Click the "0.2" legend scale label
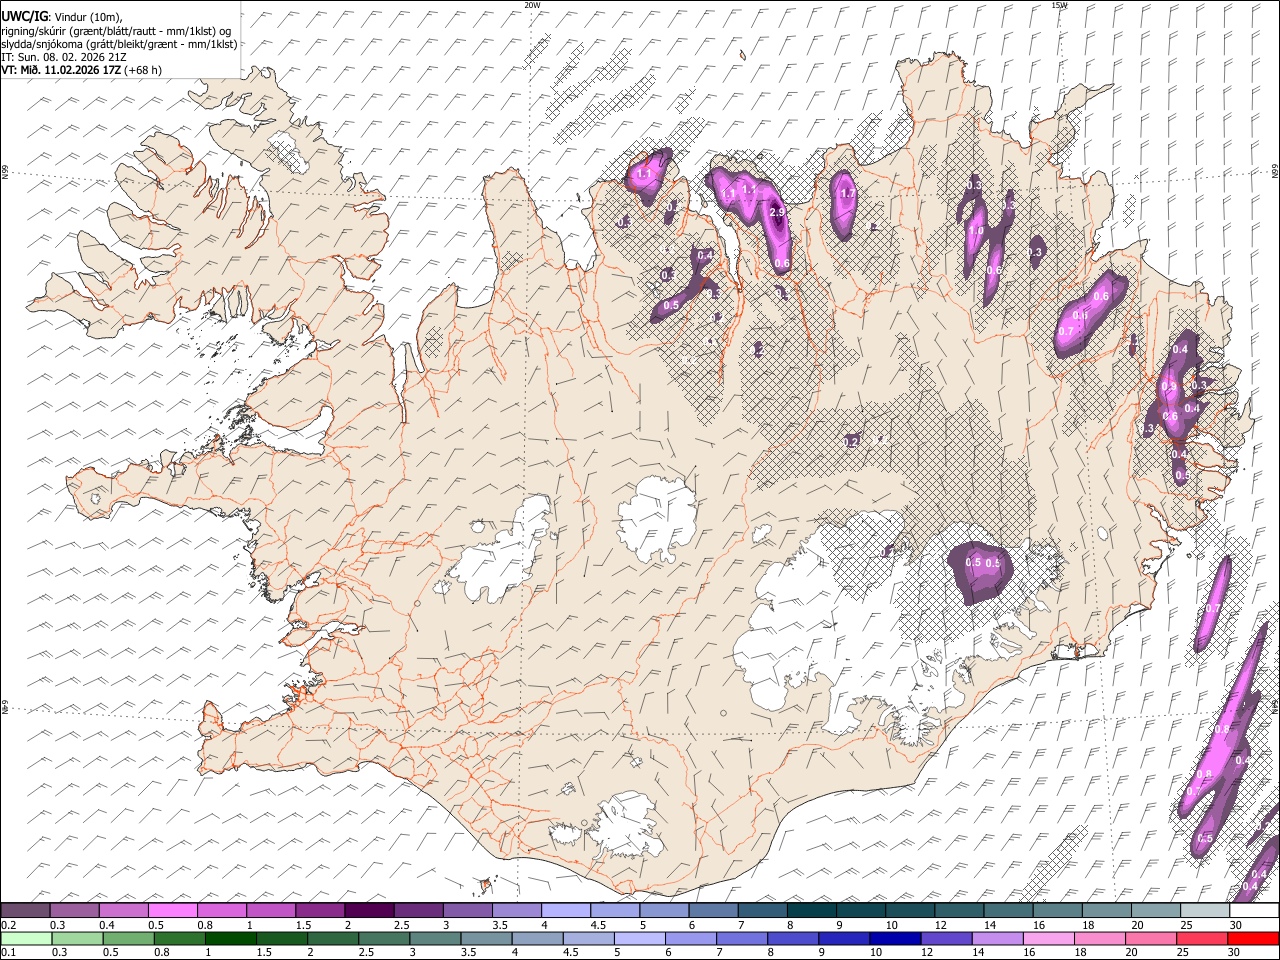 (x=9, y=925)
